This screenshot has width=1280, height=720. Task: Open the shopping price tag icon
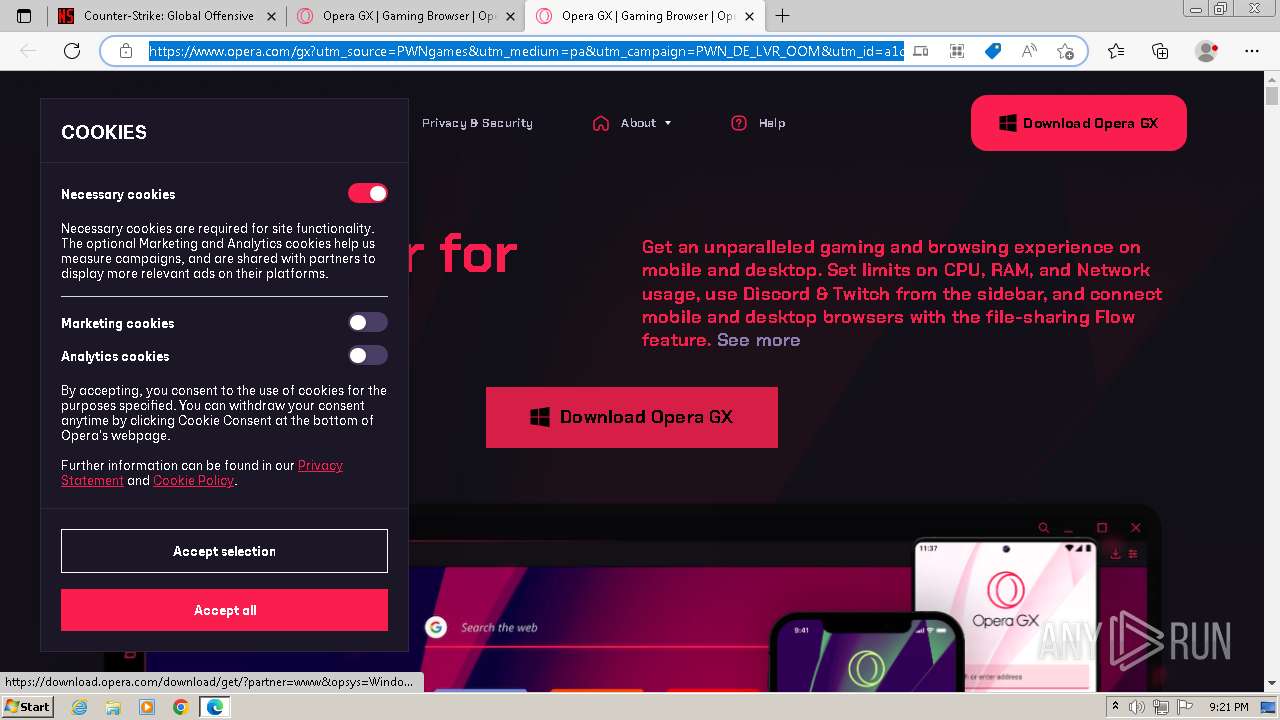[993, 51]
